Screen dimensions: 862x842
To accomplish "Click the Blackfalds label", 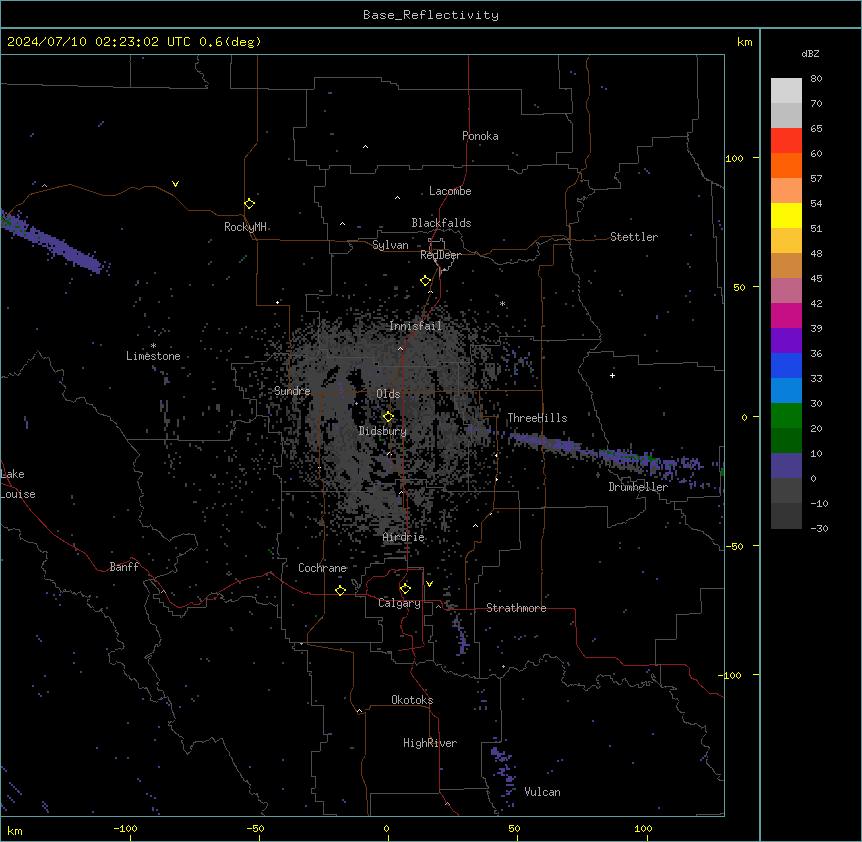I will tap(441, 223).
